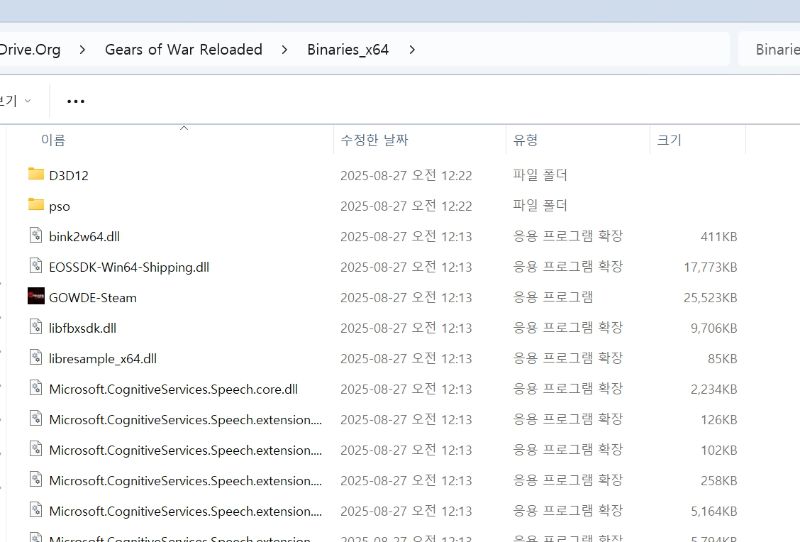The width and height of the screenshot is (800, 542).
Task: Click the 2,234KB size value
Action: (714, 389)
